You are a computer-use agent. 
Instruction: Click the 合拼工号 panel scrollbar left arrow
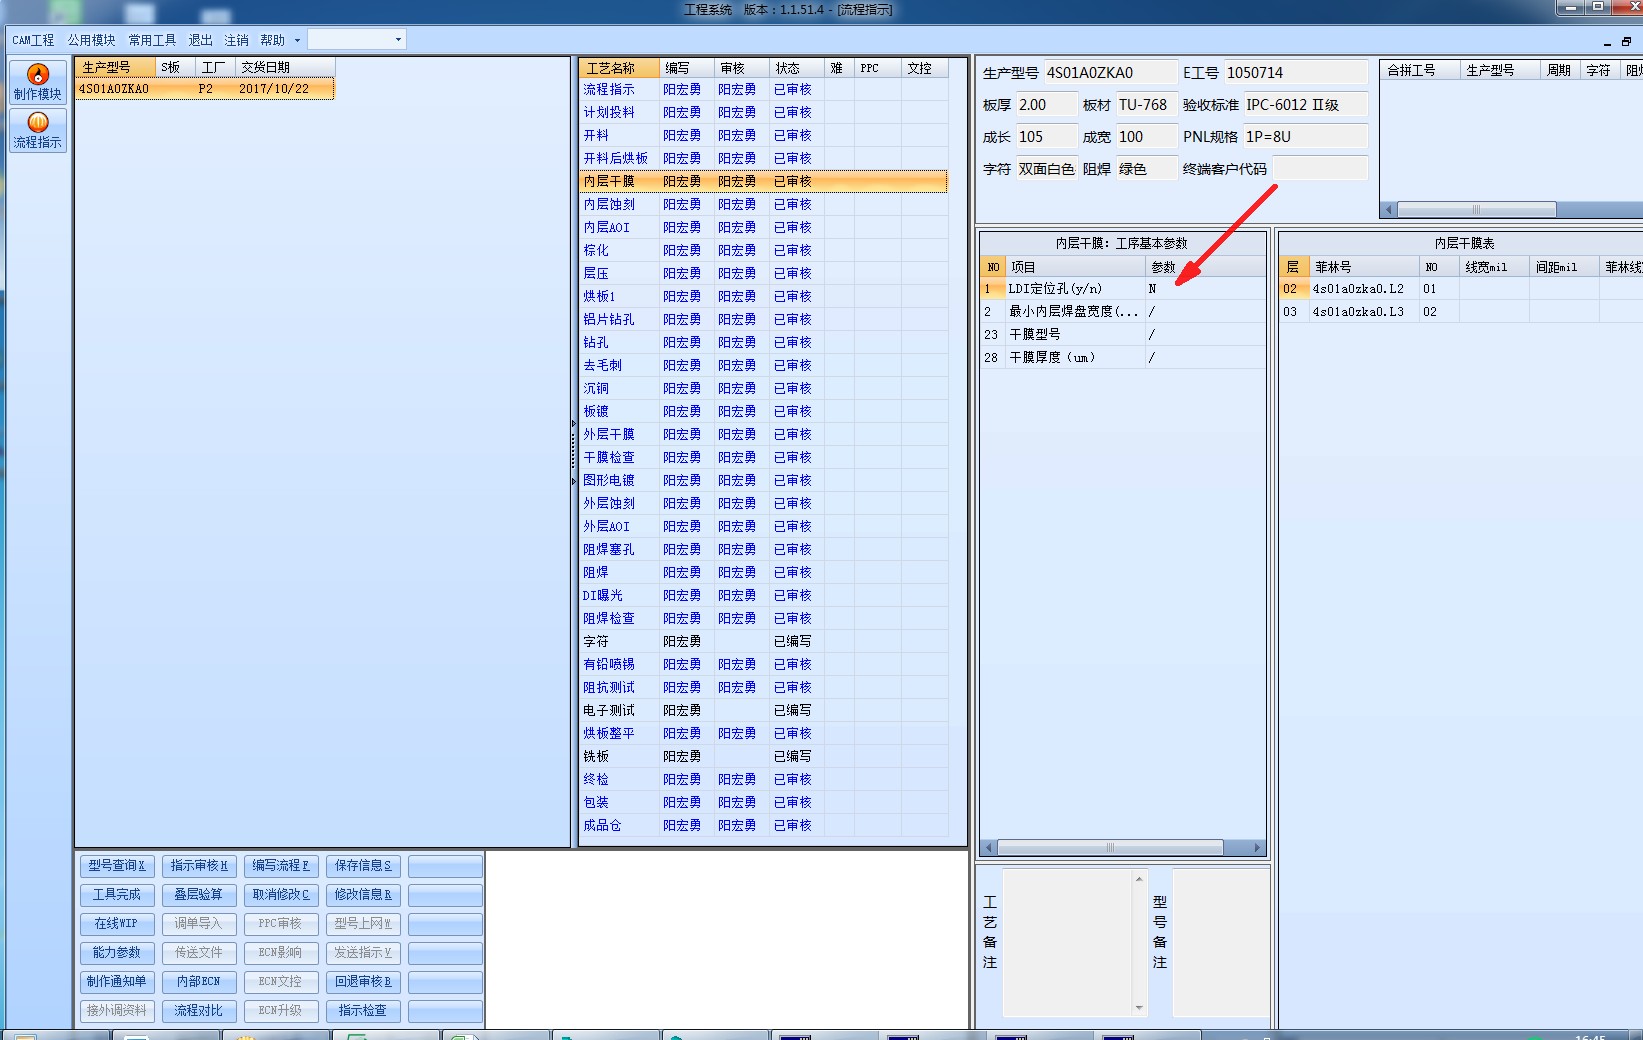point(1388,210)
